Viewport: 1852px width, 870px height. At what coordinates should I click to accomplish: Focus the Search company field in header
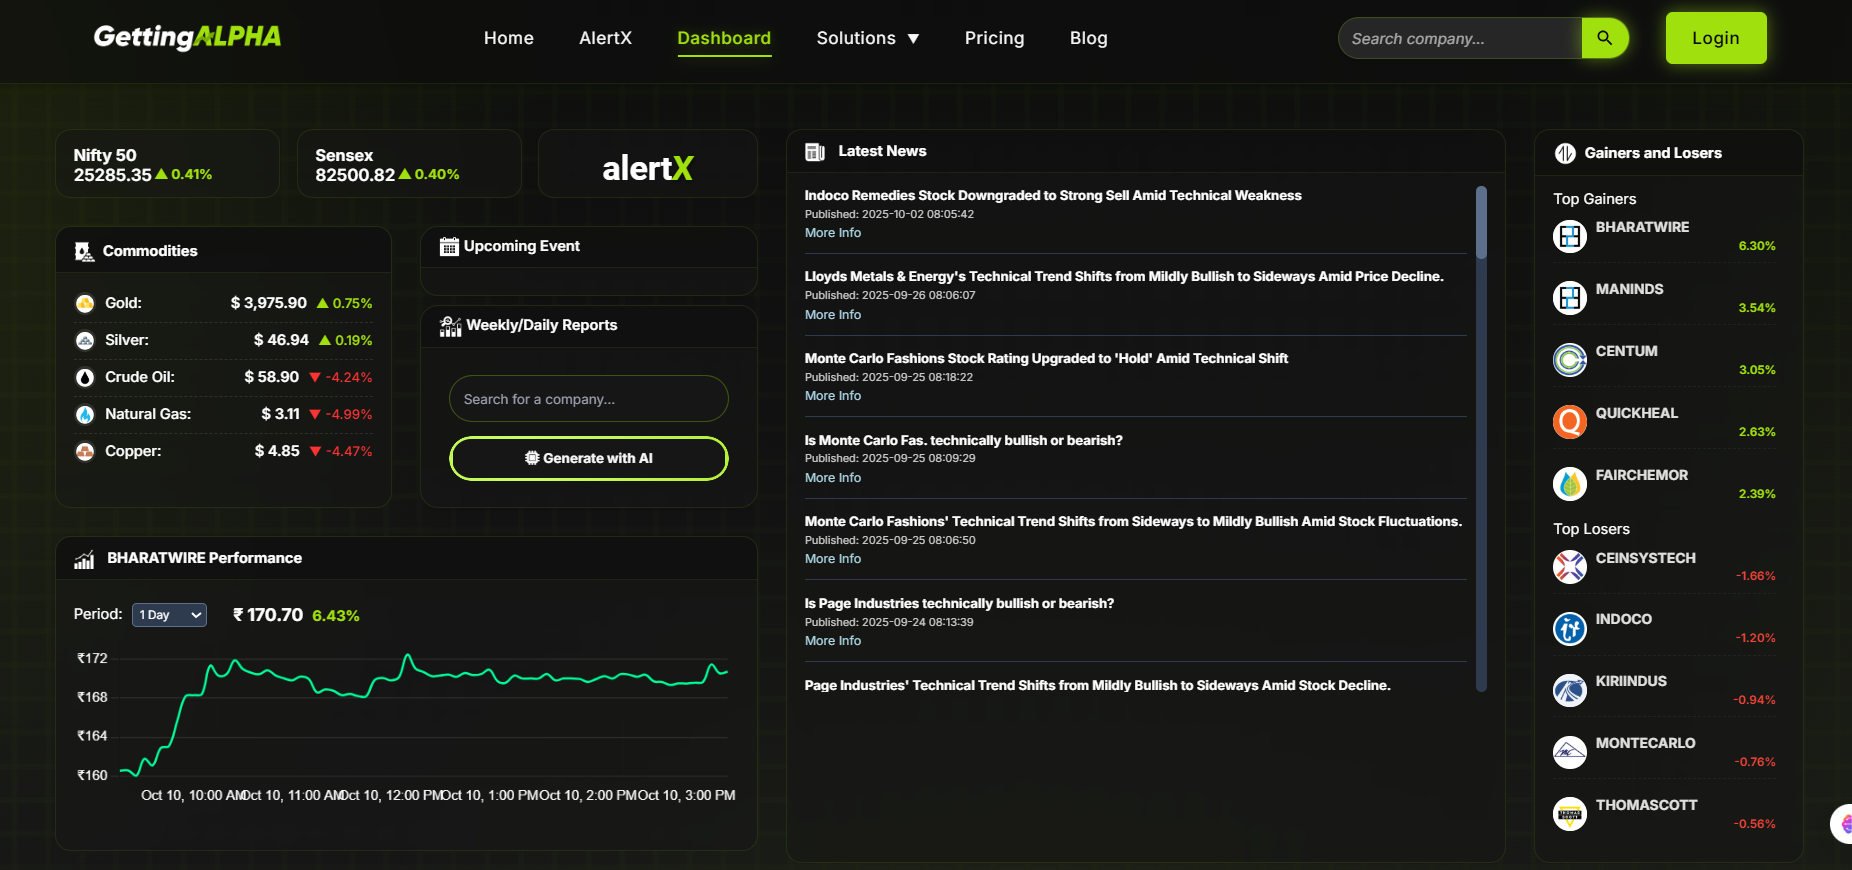coord(1460,38)
